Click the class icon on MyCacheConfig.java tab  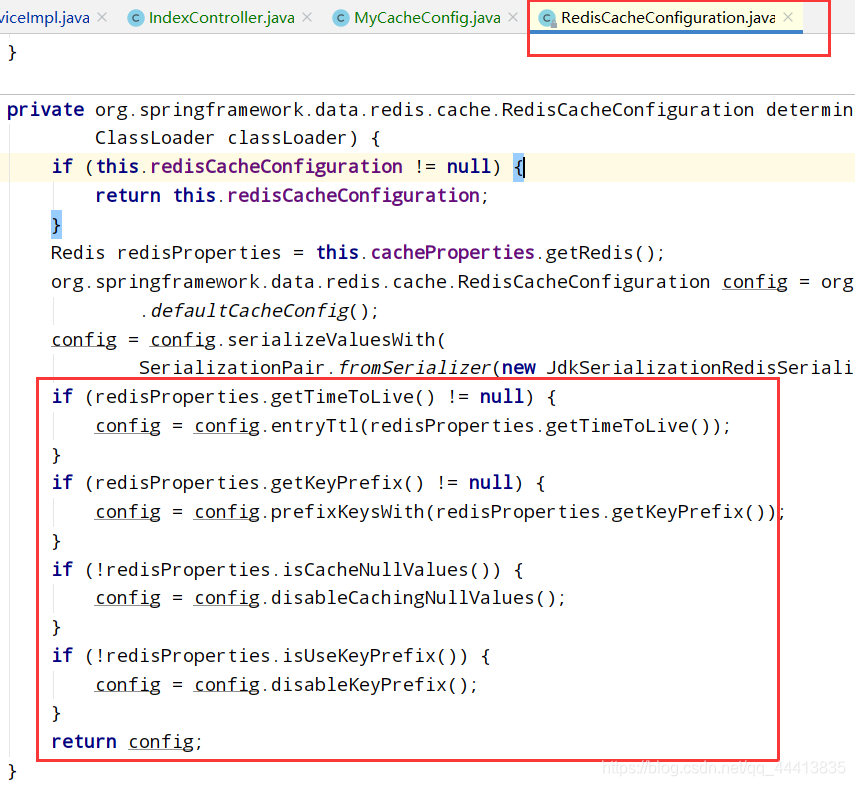point(341,19)
